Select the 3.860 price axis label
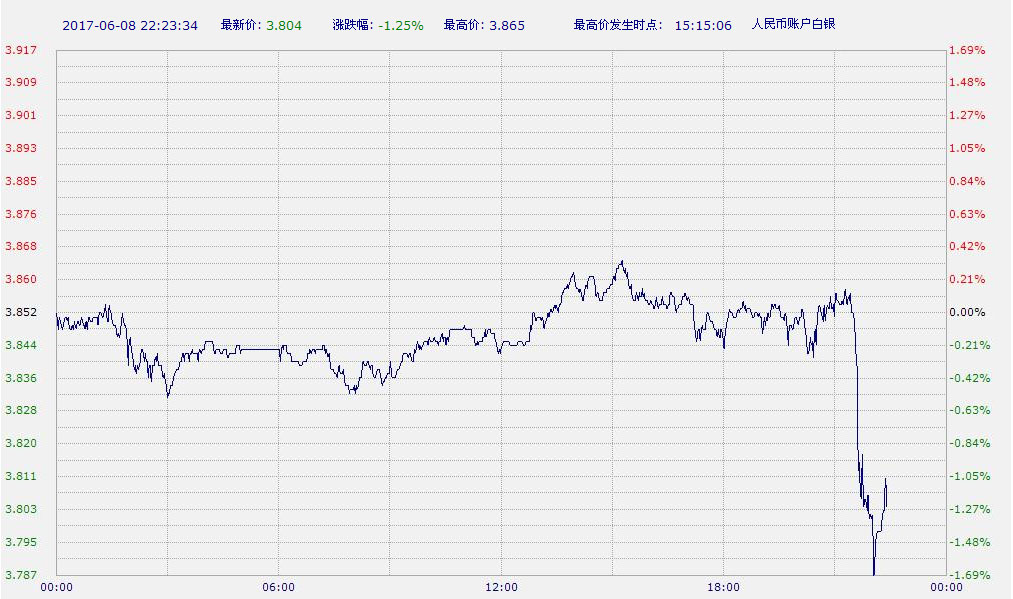The width and height of the screenshot is (1013, 599). pyautogui.click(x=21, y=279)
